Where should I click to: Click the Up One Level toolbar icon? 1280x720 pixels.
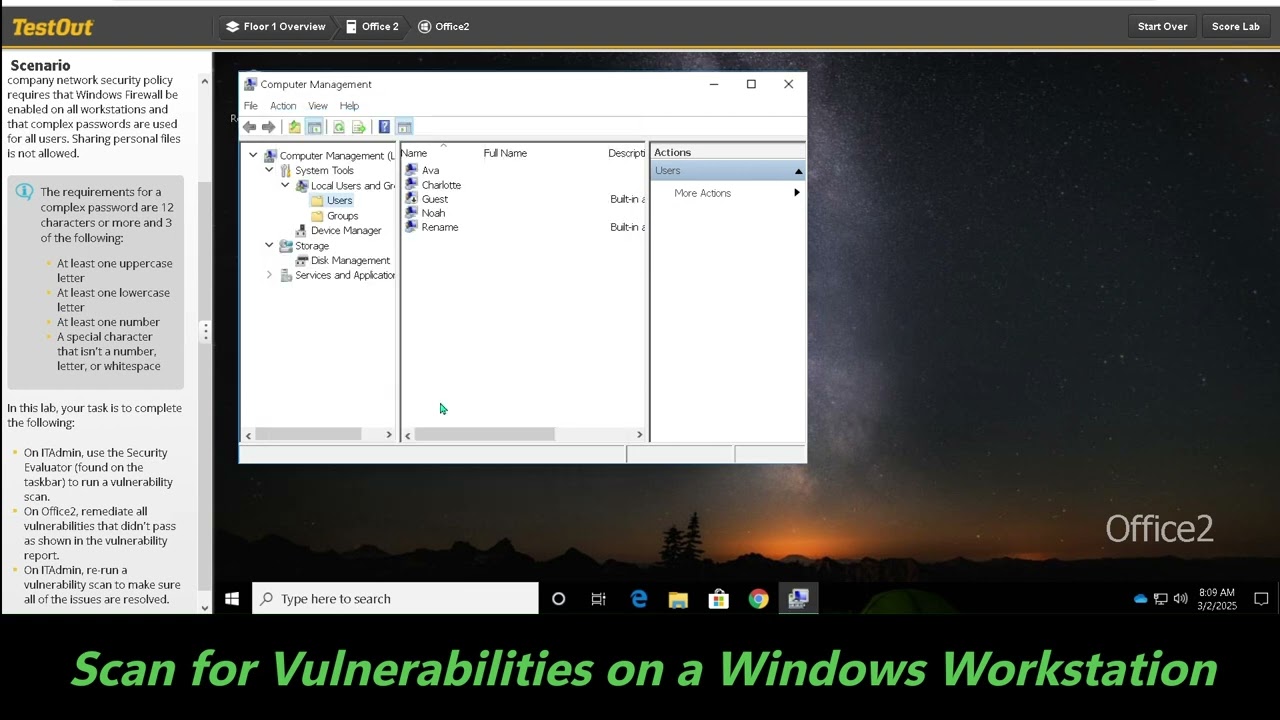click(294, 127)
